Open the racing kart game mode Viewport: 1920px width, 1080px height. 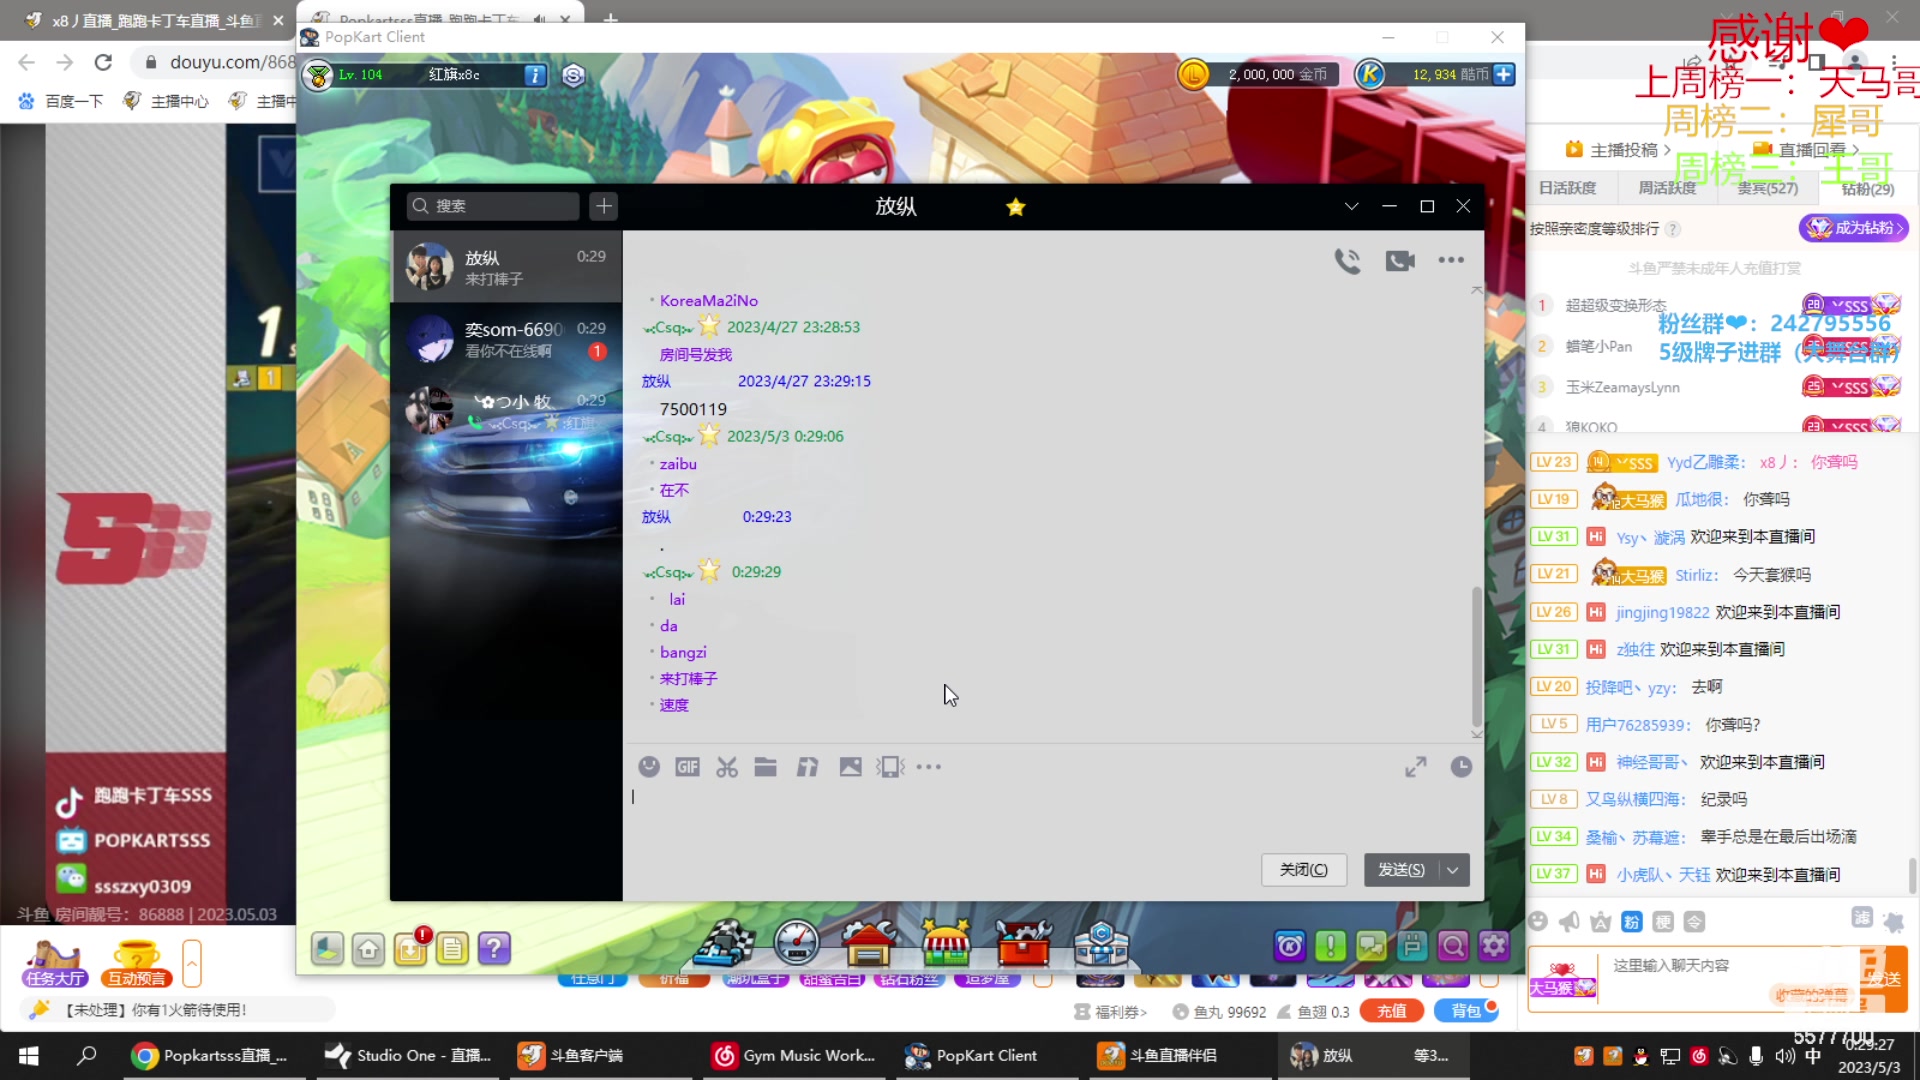(725, 943)
